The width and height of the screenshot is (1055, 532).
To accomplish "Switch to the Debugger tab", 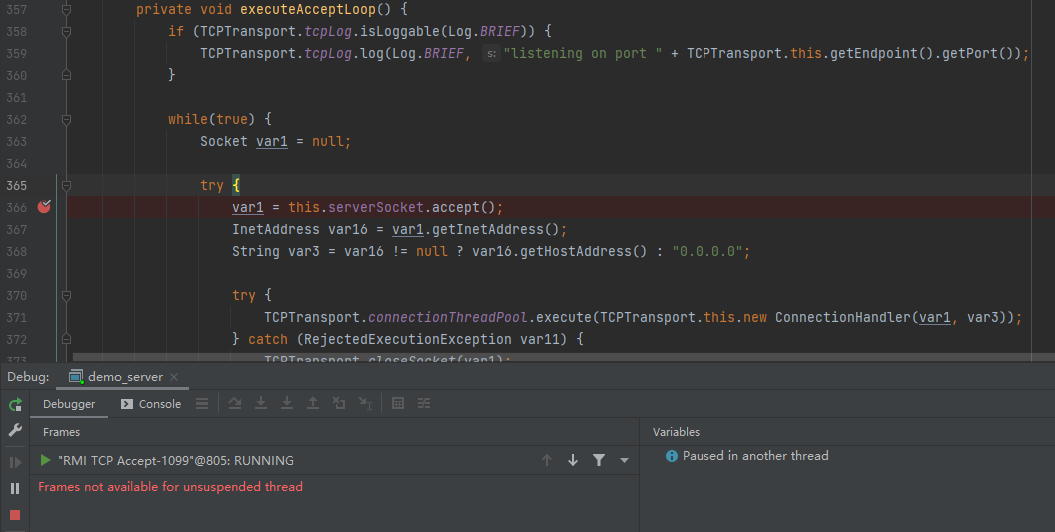I will pyautogui.click(x=69, y=404).
